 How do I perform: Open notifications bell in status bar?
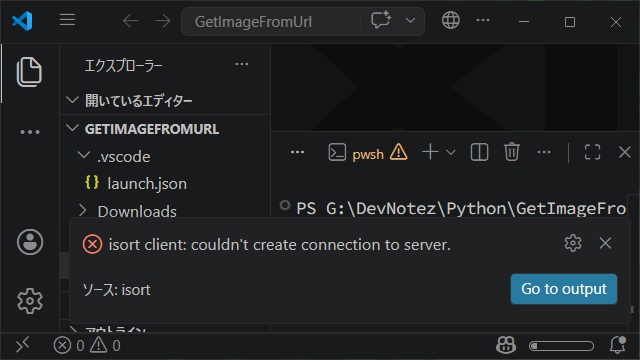pyautogui.click(x=618, y=345)
